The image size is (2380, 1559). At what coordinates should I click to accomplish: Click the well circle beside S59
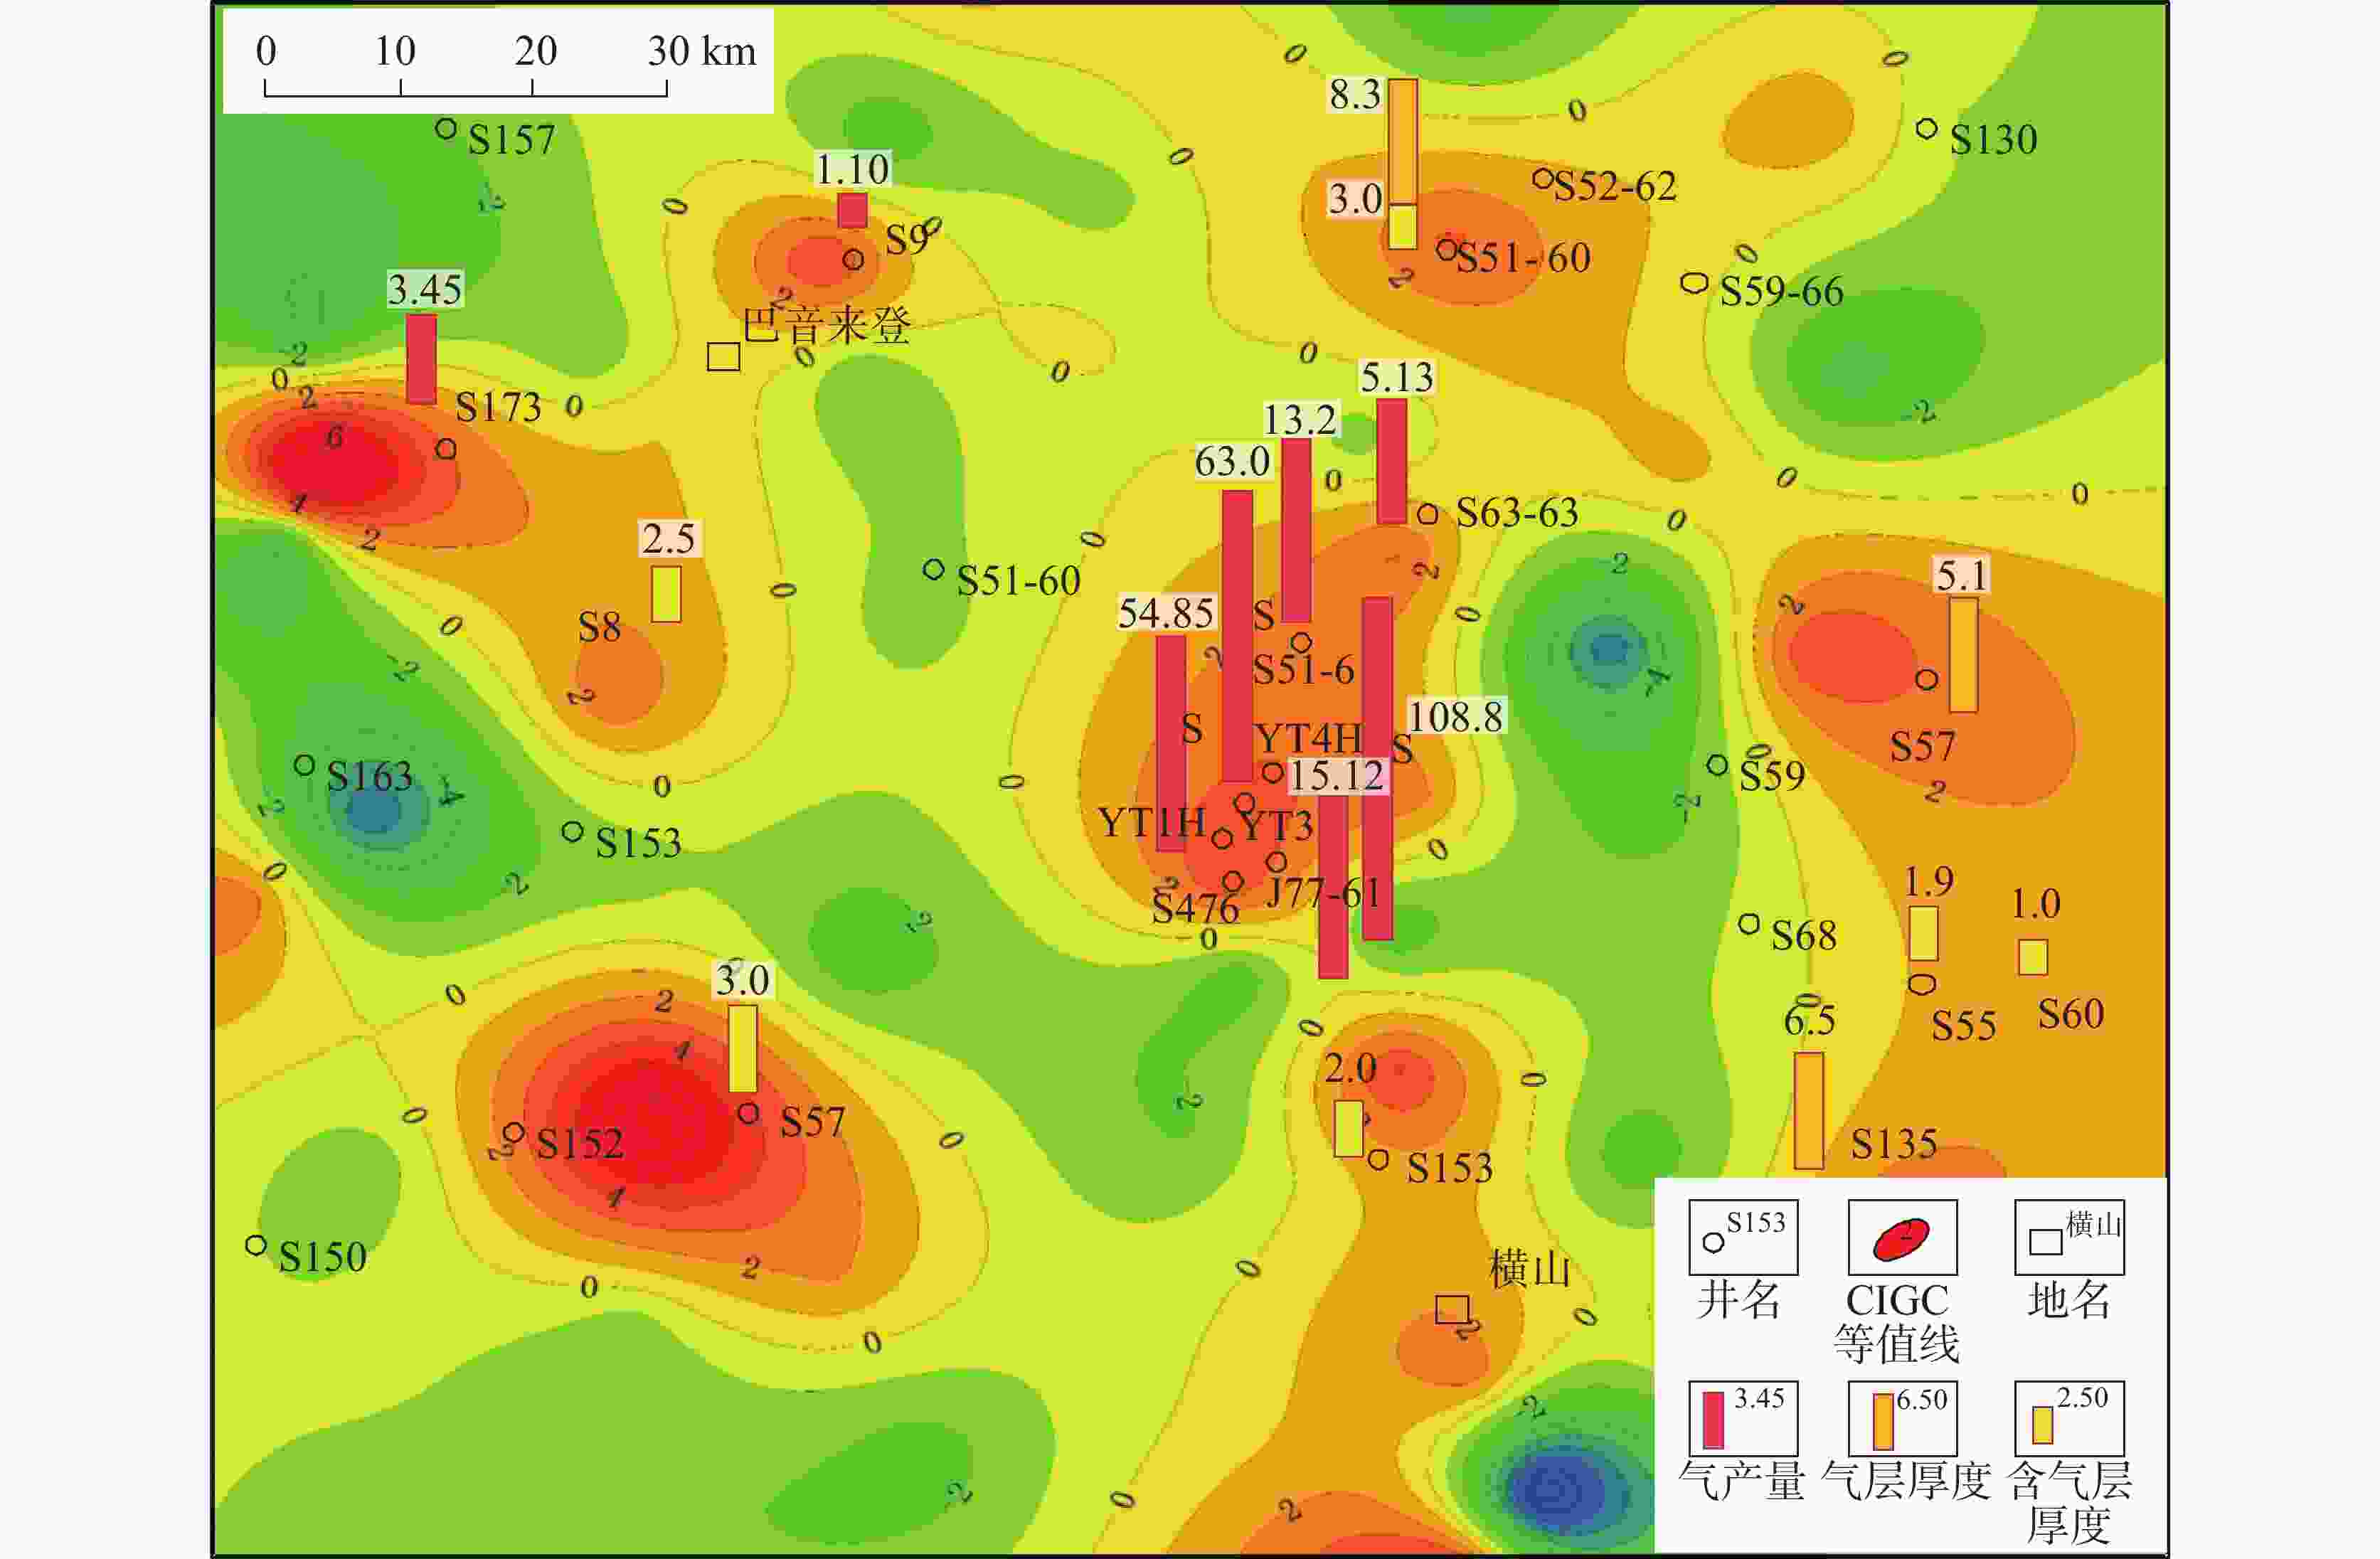coord(1717,765)
